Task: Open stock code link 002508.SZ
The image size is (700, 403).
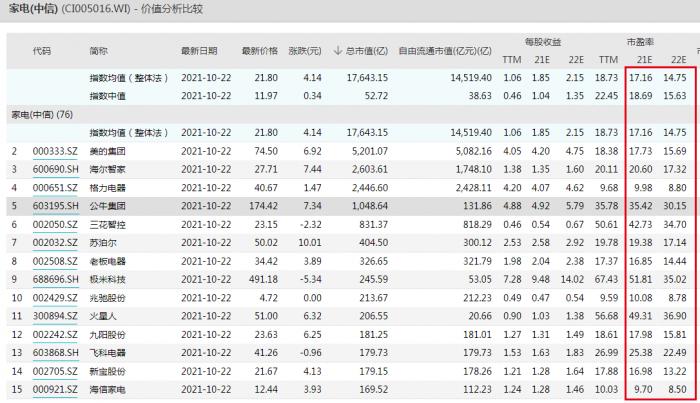Action: pyautogui.click(x=55, y=261)
